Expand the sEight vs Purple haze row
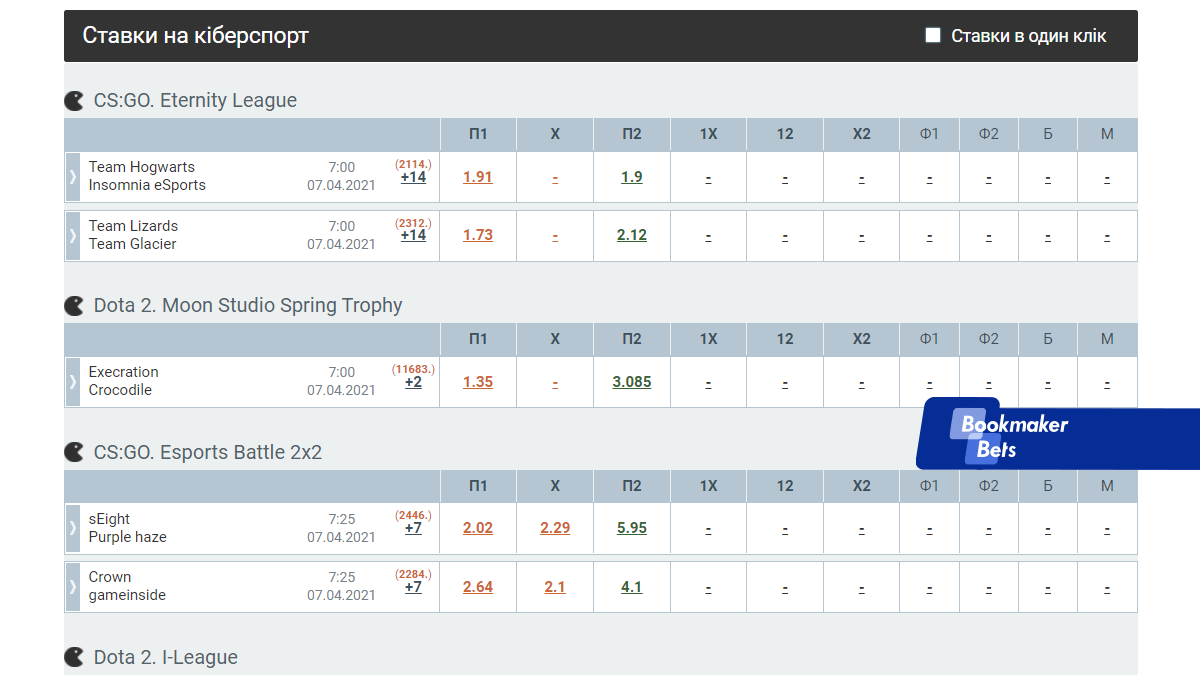1200x675 pixels. coord(72,528)
